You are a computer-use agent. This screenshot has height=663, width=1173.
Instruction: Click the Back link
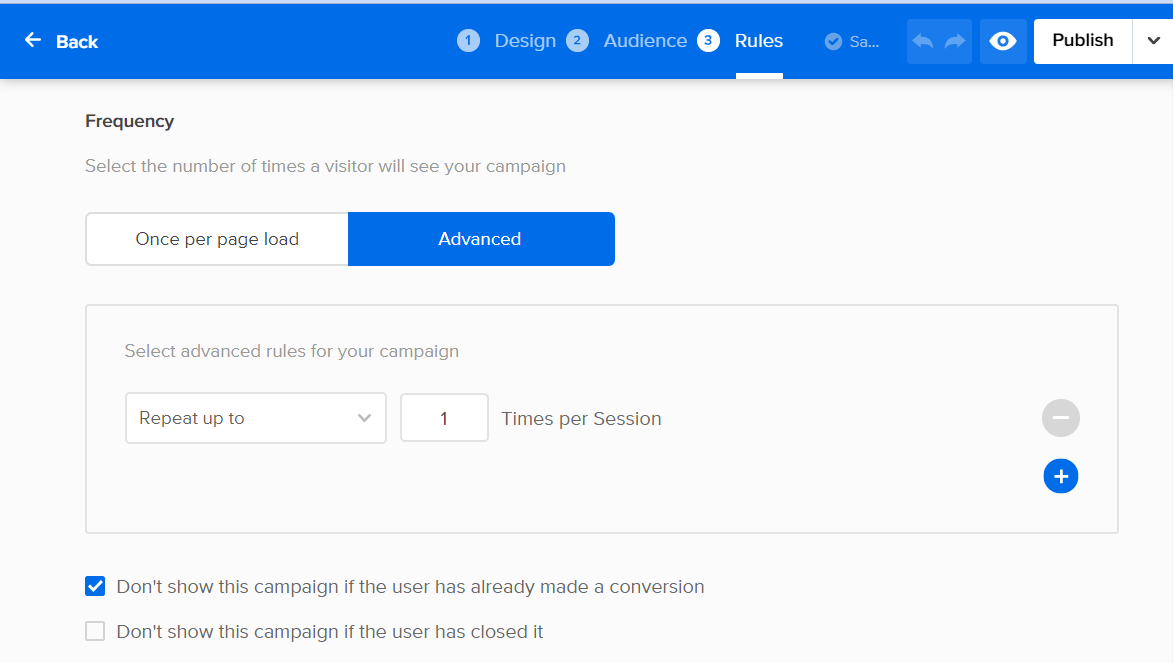[77, 41]
